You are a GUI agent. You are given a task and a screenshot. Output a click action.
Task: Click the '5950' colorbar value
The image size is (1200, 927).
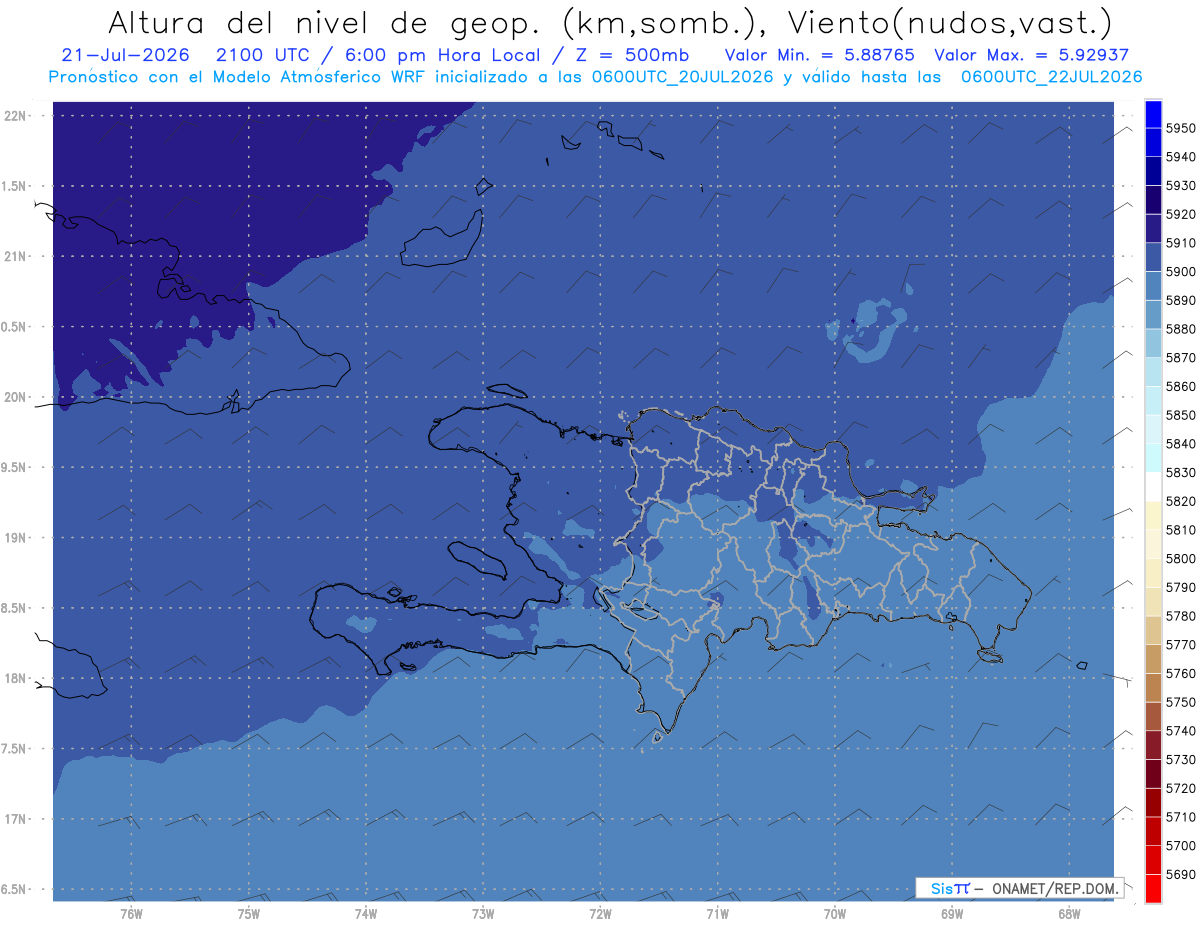pyautogui.click(x=1180, y=128)
